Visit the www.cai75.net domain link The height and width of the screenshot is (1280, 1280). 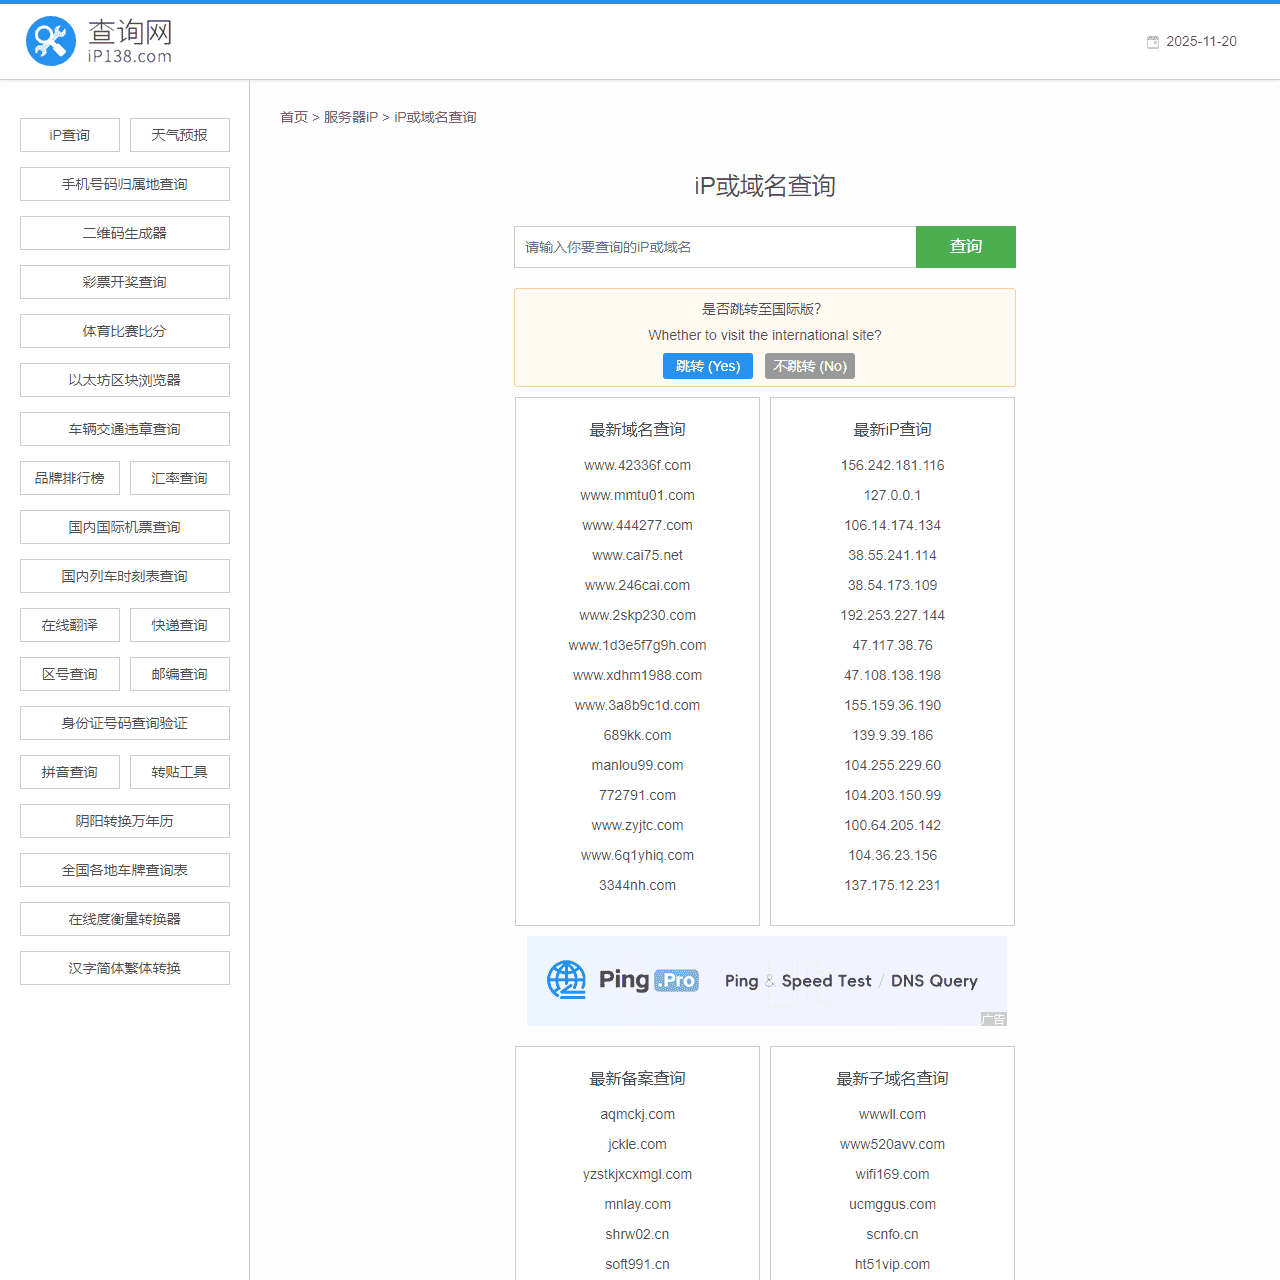[x=637, y=555]
